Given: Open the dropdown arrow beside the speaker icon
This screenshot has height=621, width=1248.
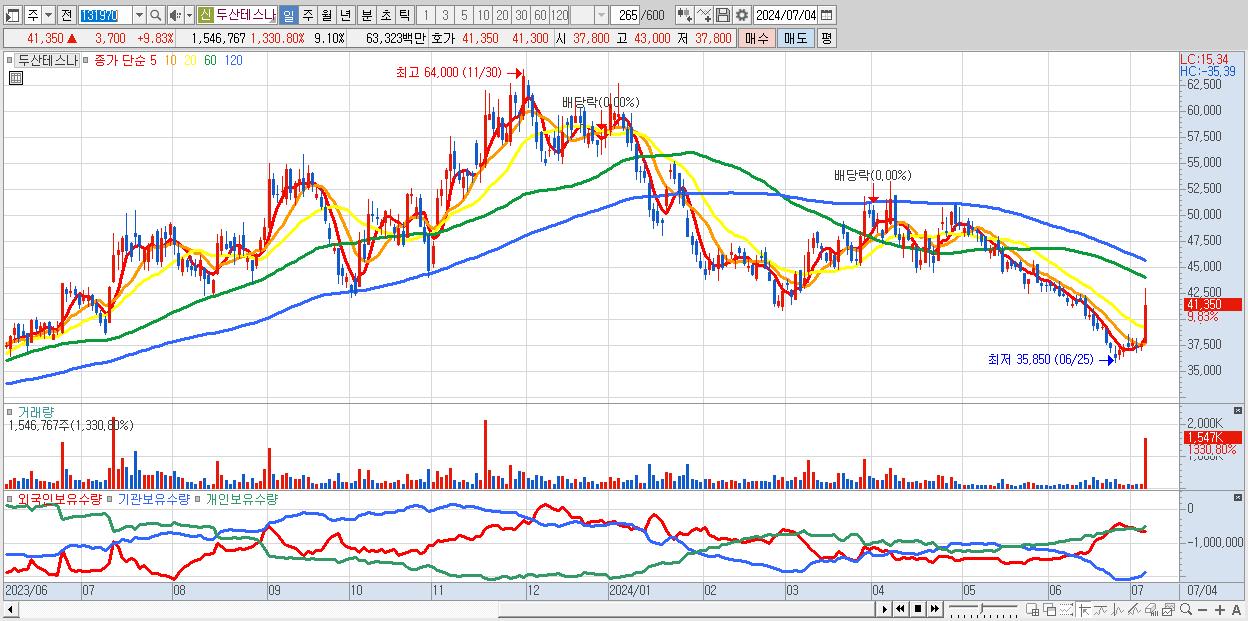Looking at the screenshot, I should (189, 15).
